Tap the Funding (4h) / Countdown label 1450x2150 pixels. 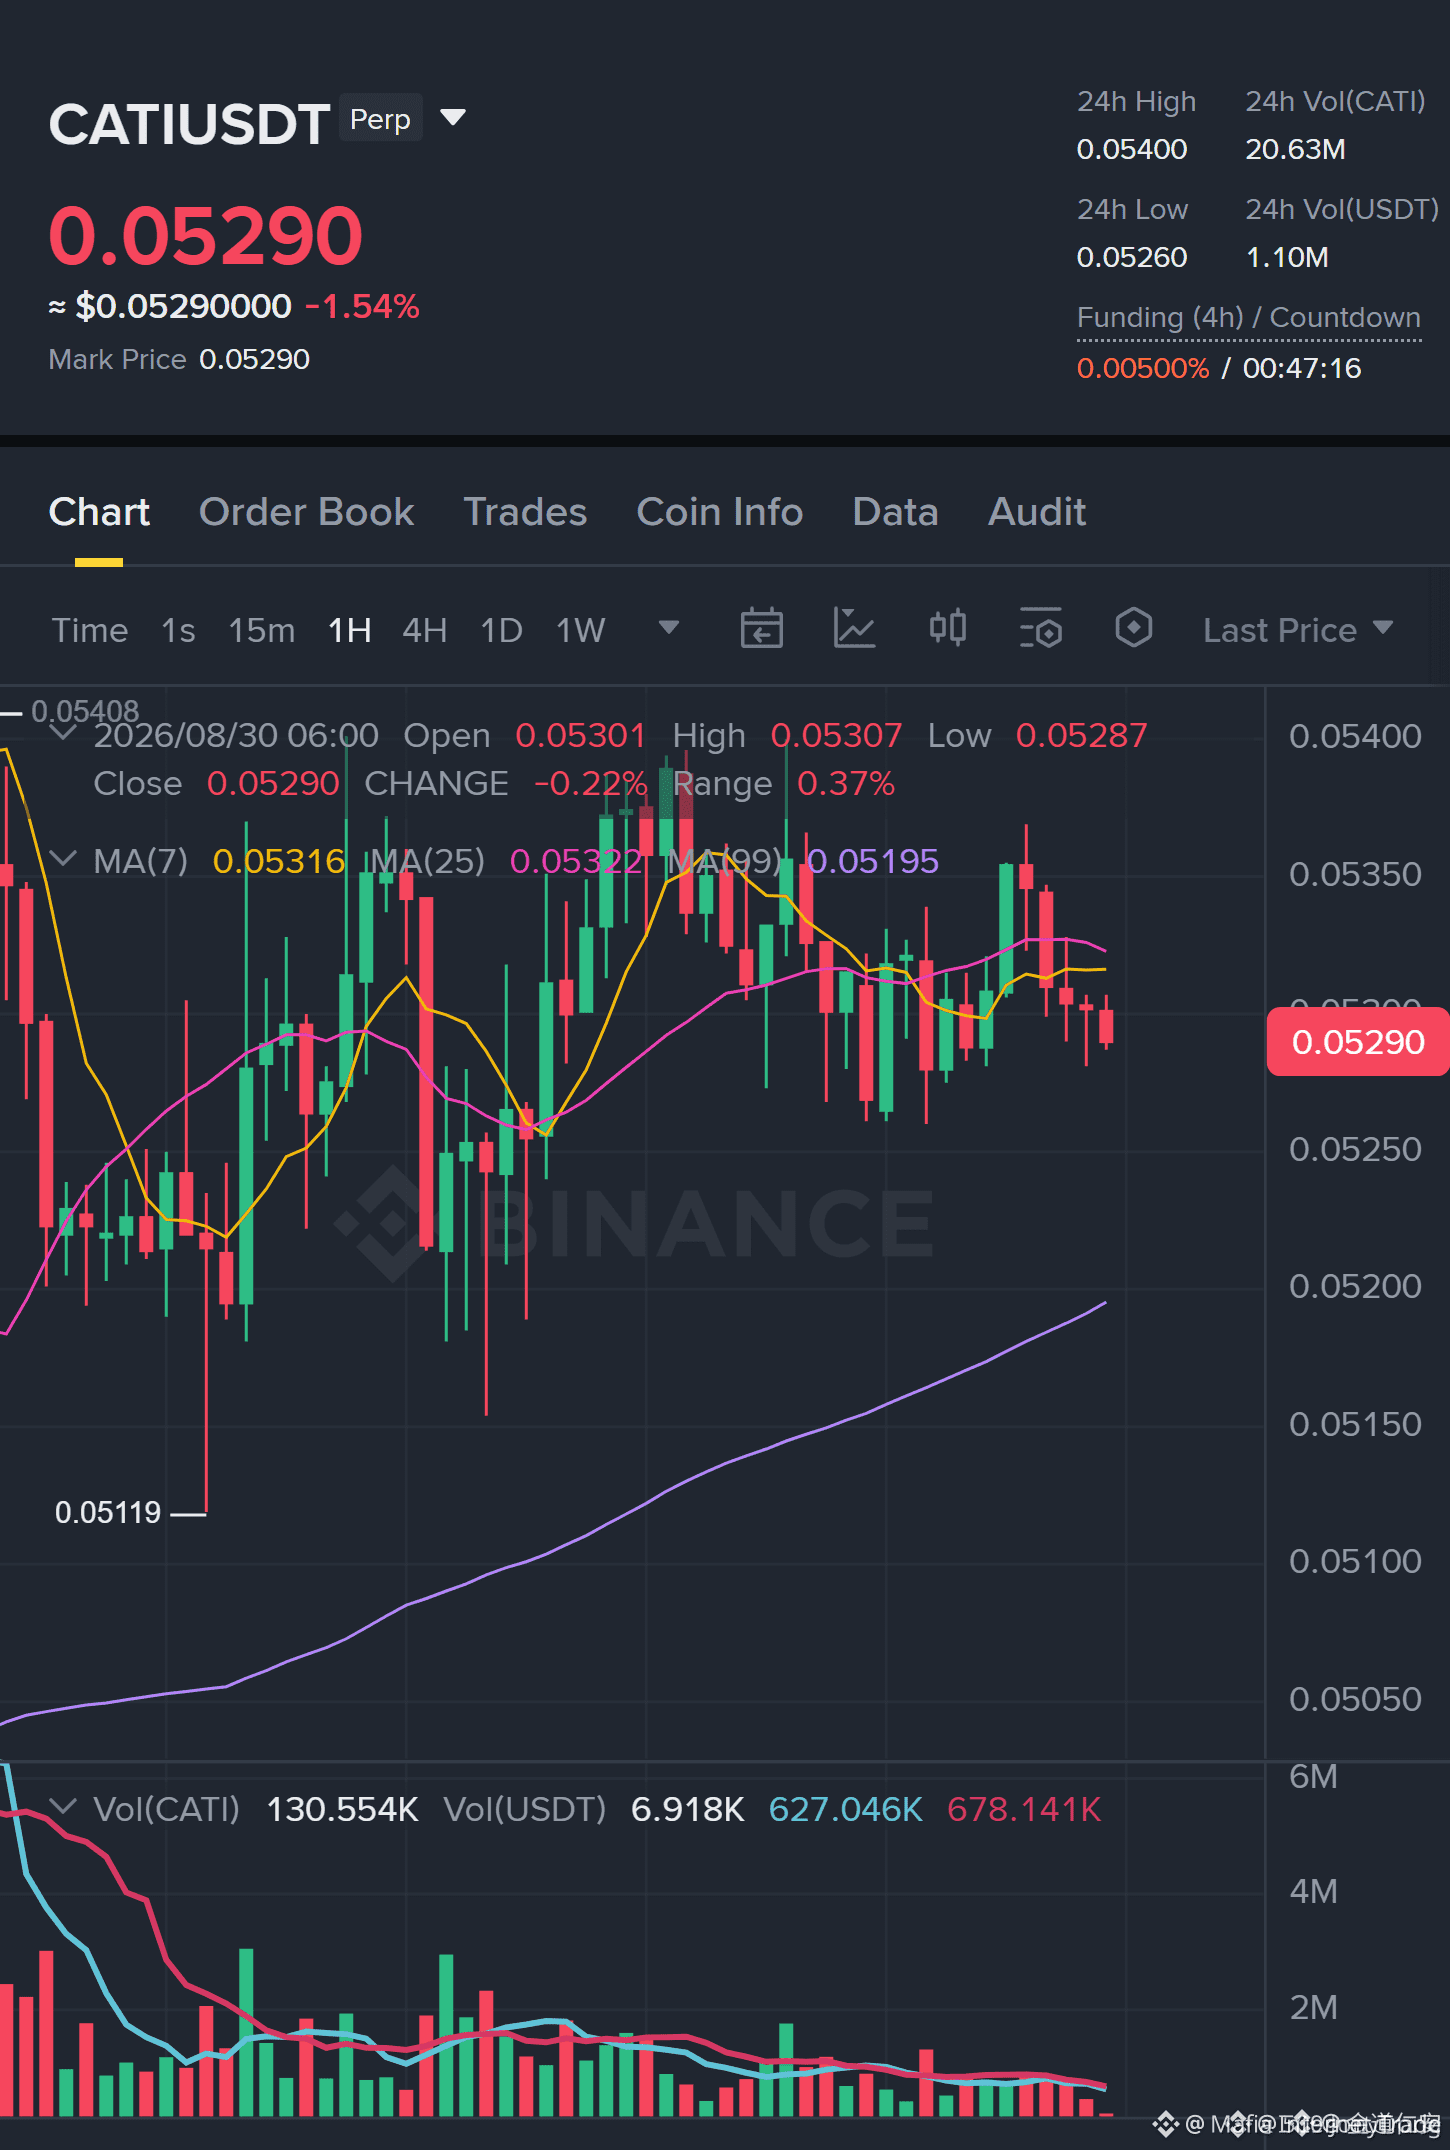(x=1249, y=318)
